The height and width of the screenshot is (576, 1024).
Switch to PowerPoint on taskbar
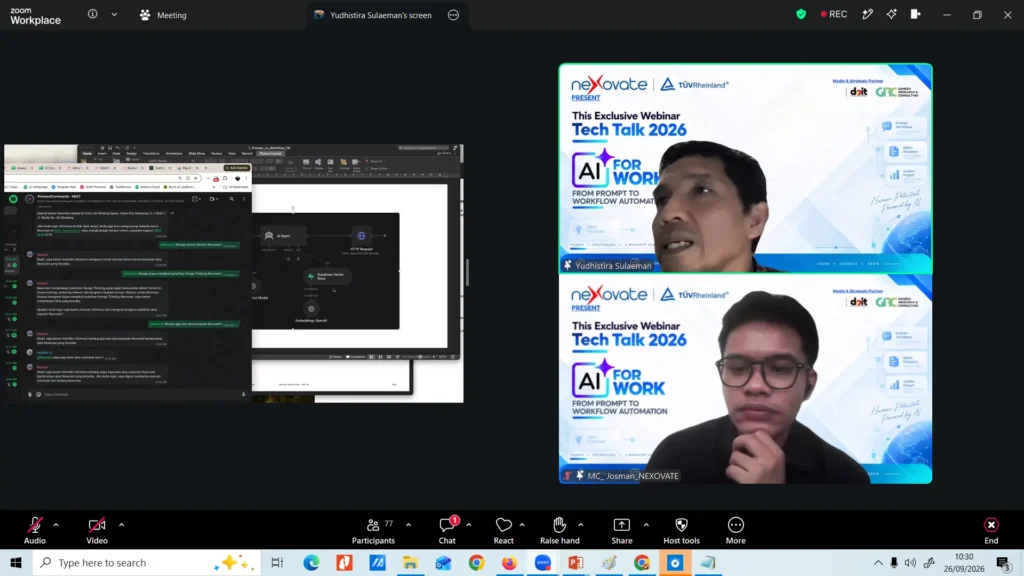click(x=576, y=562)
